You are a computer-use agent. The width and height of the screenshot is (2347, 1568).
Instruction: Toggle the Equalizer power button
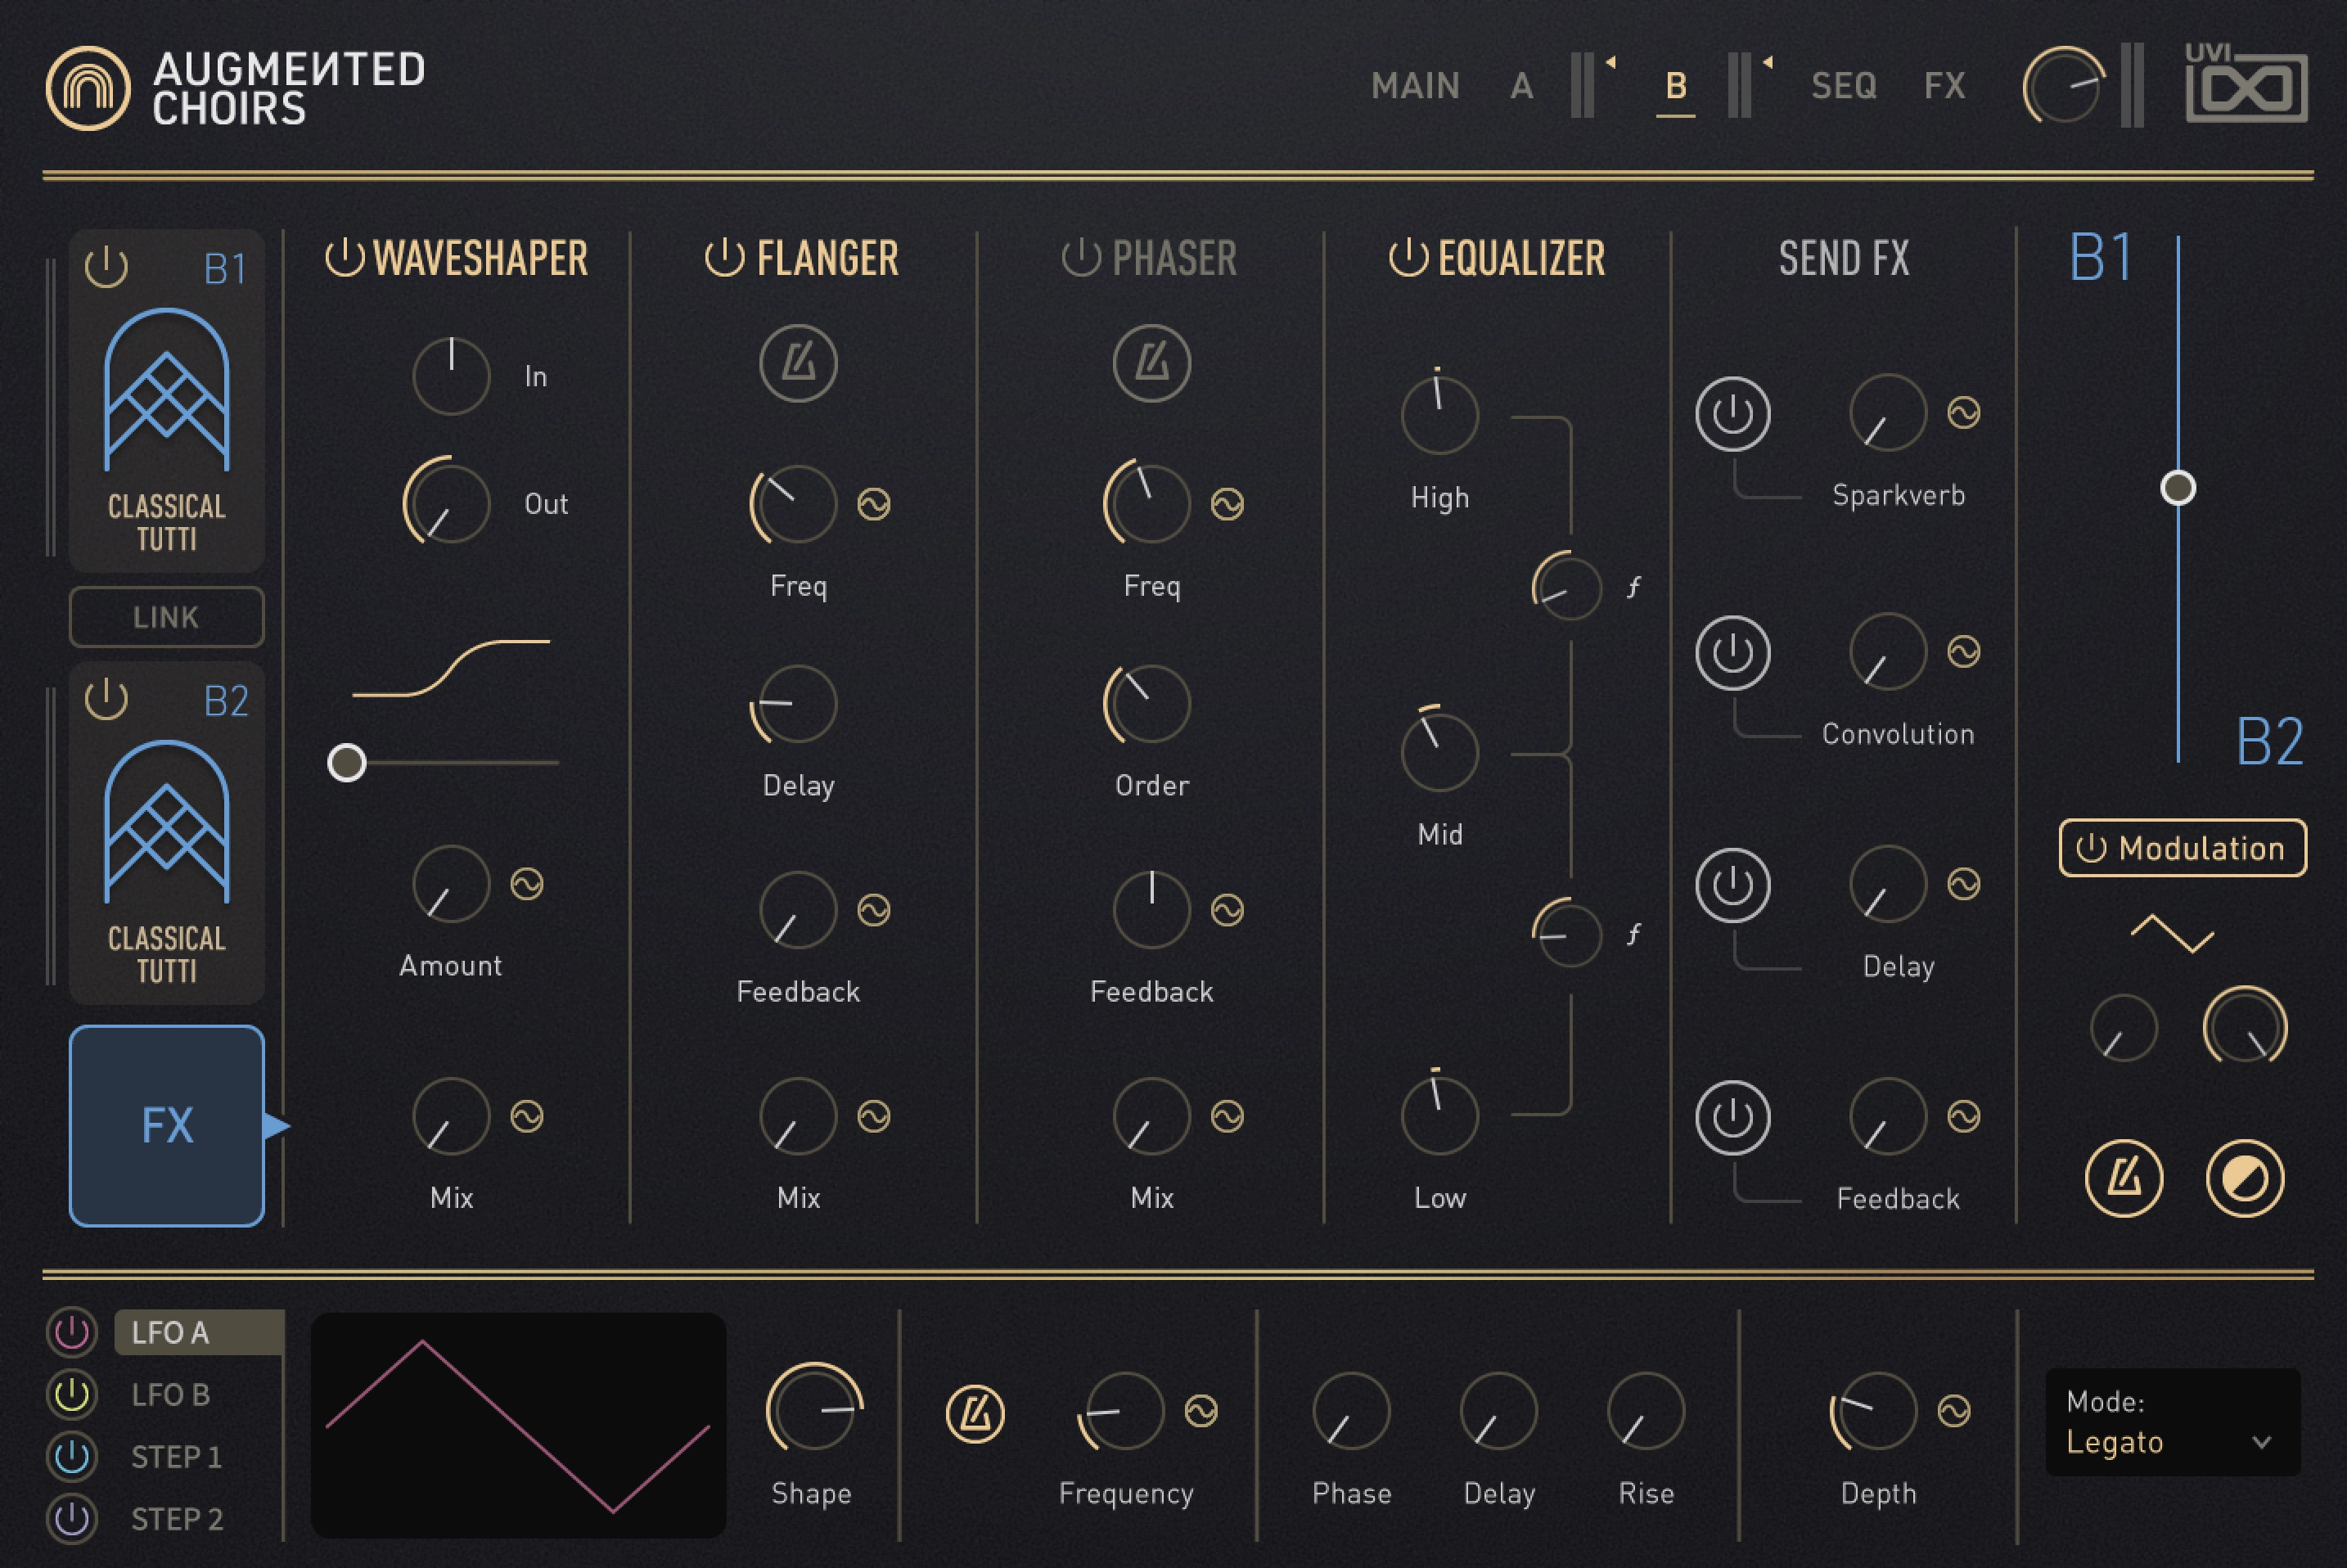point(1408,258)
